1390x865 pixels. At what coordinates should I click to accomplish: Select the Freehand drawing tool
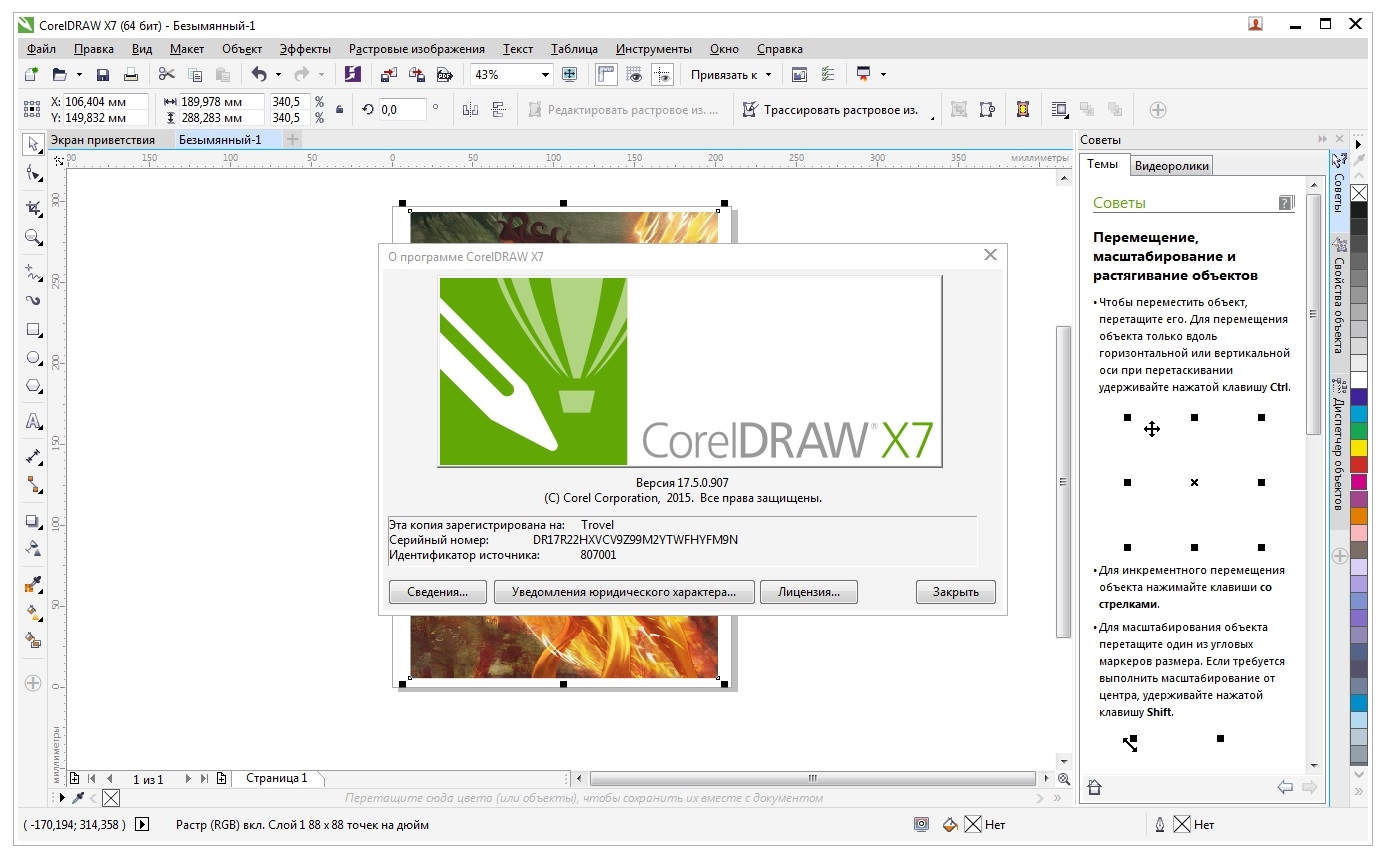[x=33, y=273]
